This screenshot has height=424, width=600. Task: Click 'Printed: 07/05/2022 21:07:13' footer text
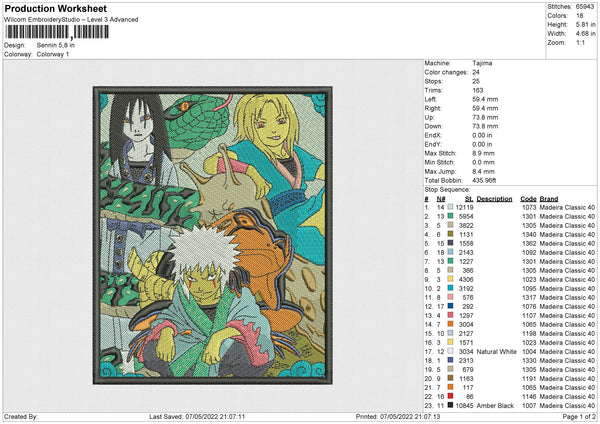pos(398,416)
